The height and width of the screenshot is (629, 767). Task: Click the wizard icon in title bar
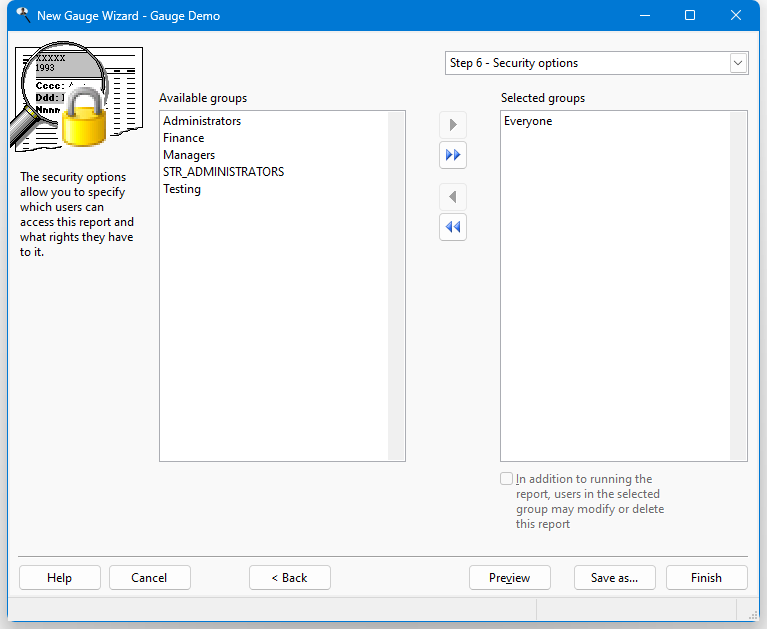tap(22, 16)
